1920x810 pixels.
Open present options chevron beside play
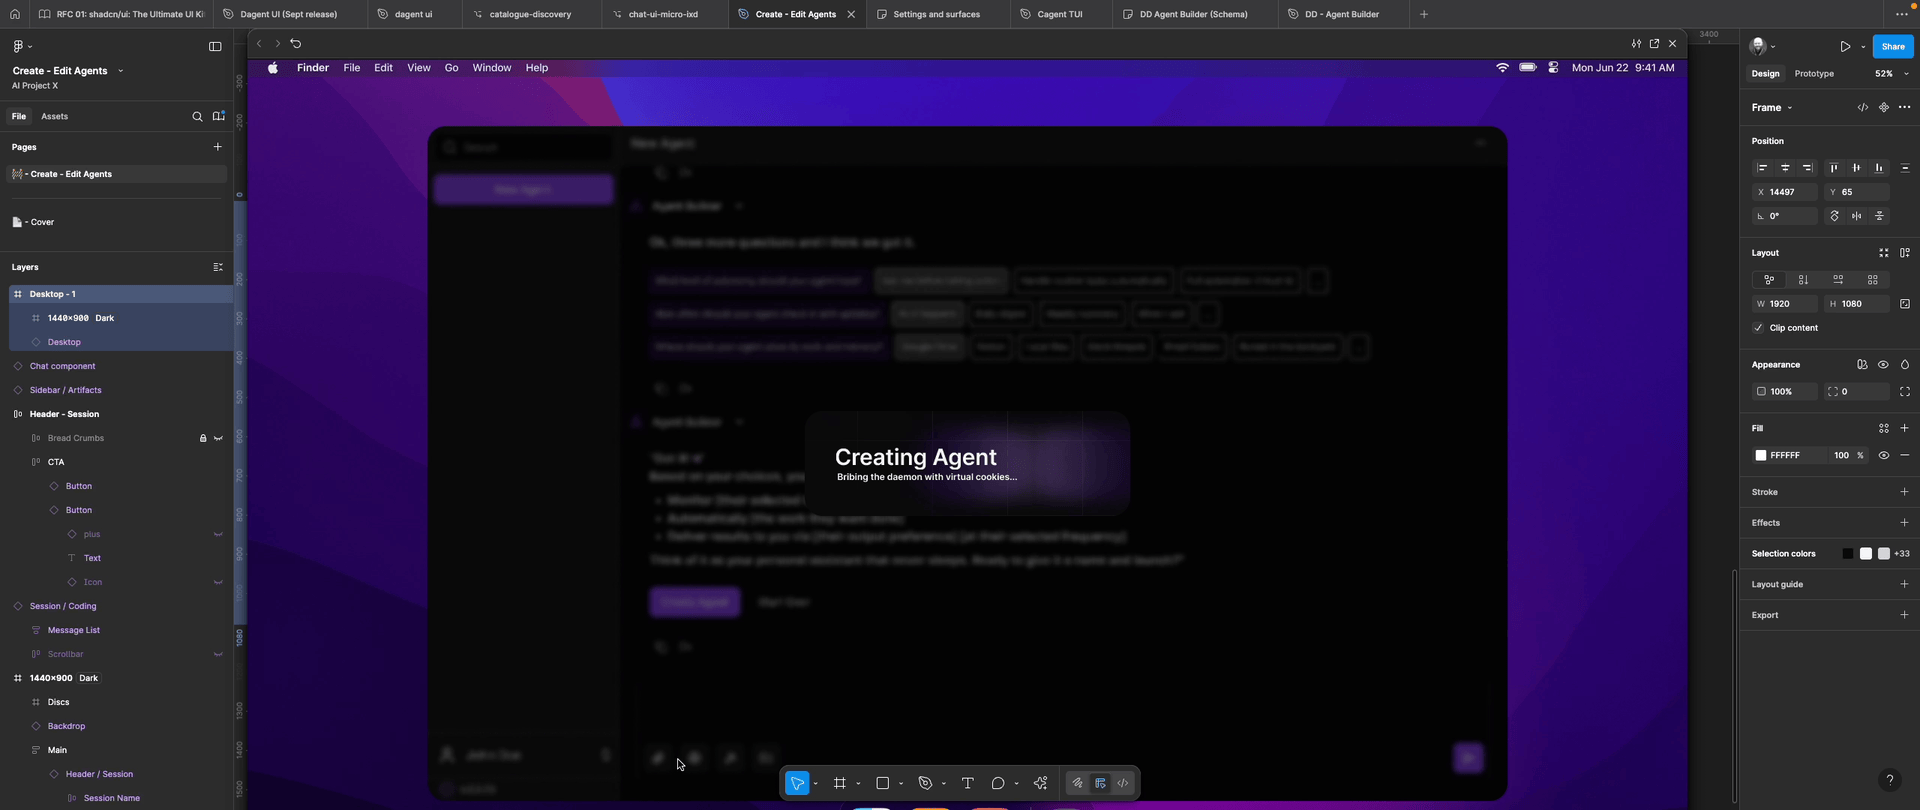(x=1863, y=47)
